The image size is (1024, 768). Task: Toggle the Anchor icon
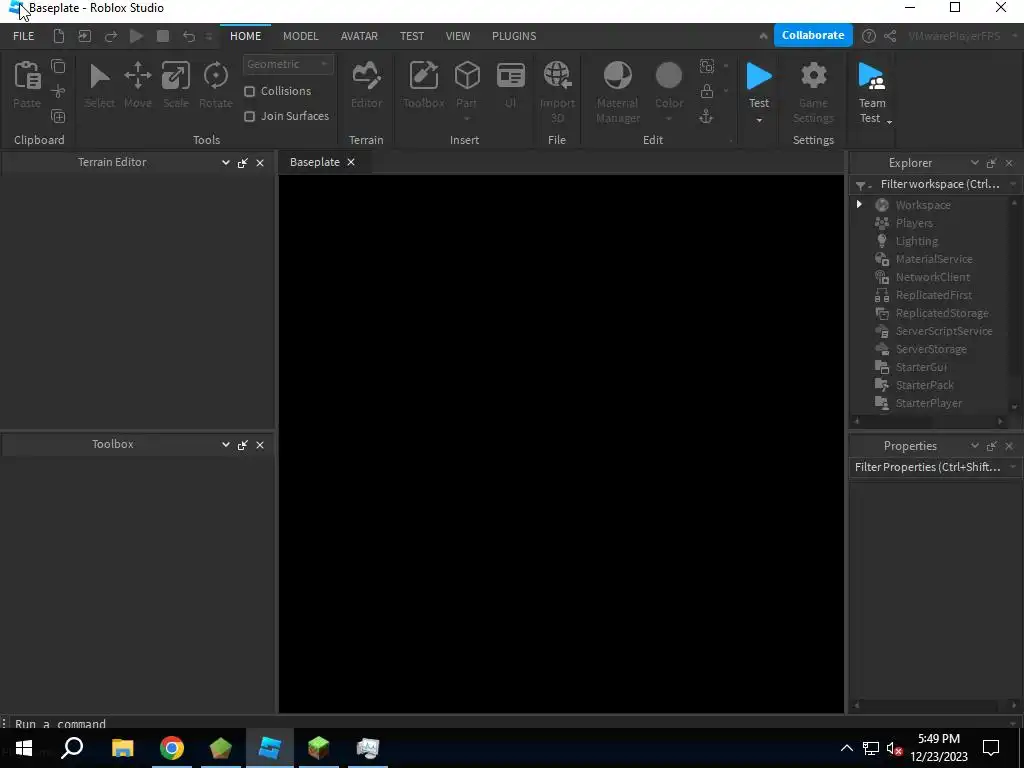(706, 116)
